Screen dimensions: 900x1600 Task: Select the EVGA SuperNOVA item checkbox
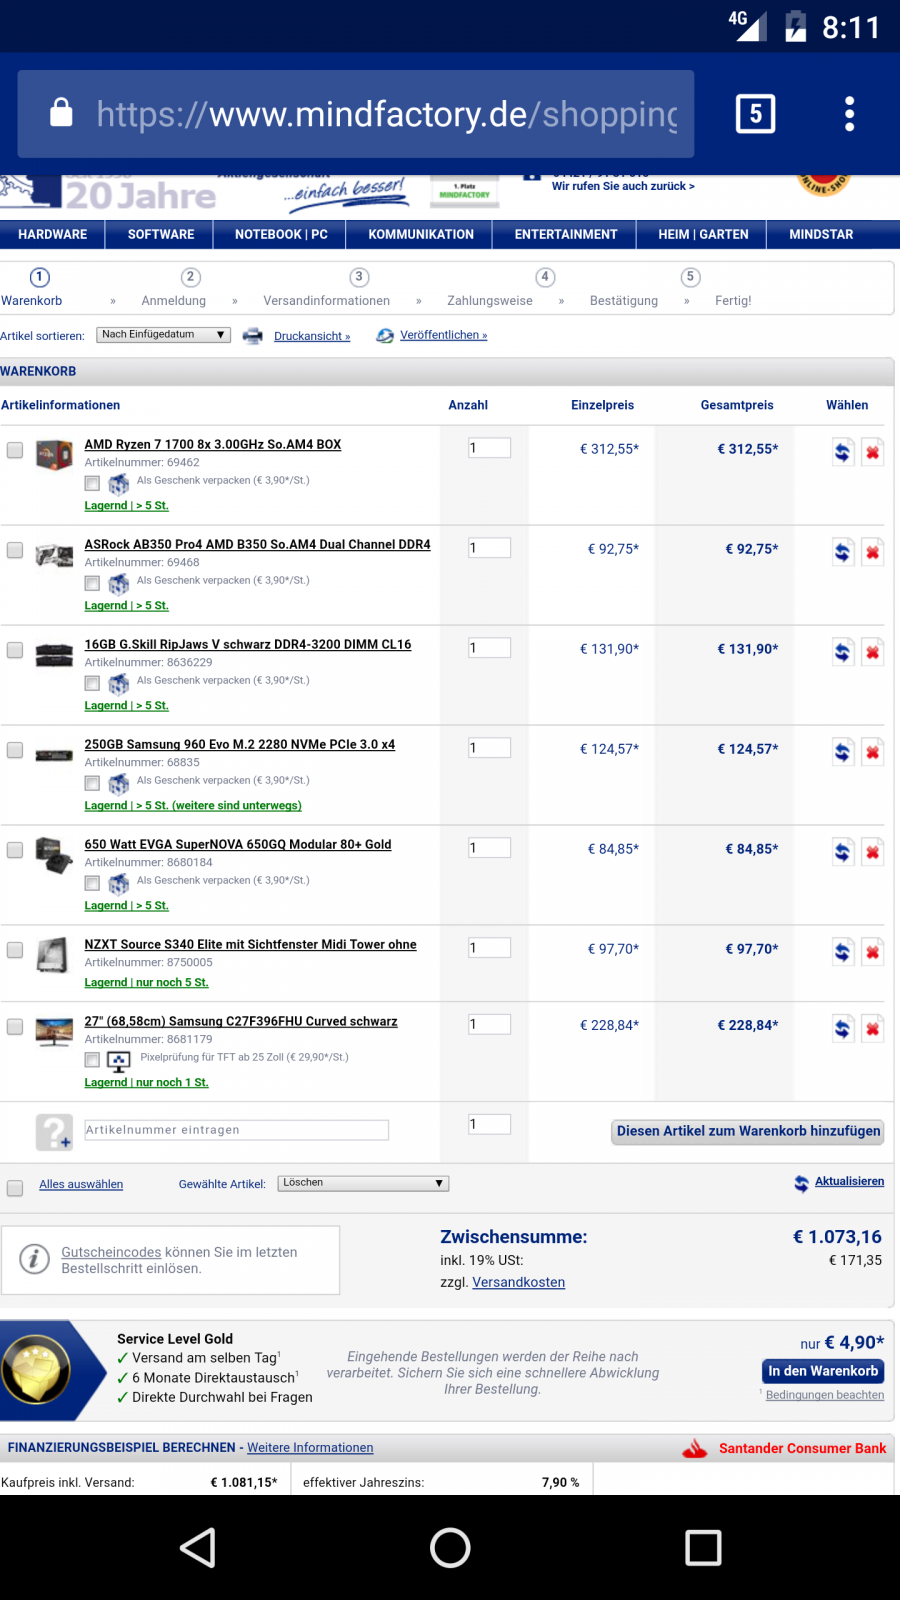(x=15, y=850)
